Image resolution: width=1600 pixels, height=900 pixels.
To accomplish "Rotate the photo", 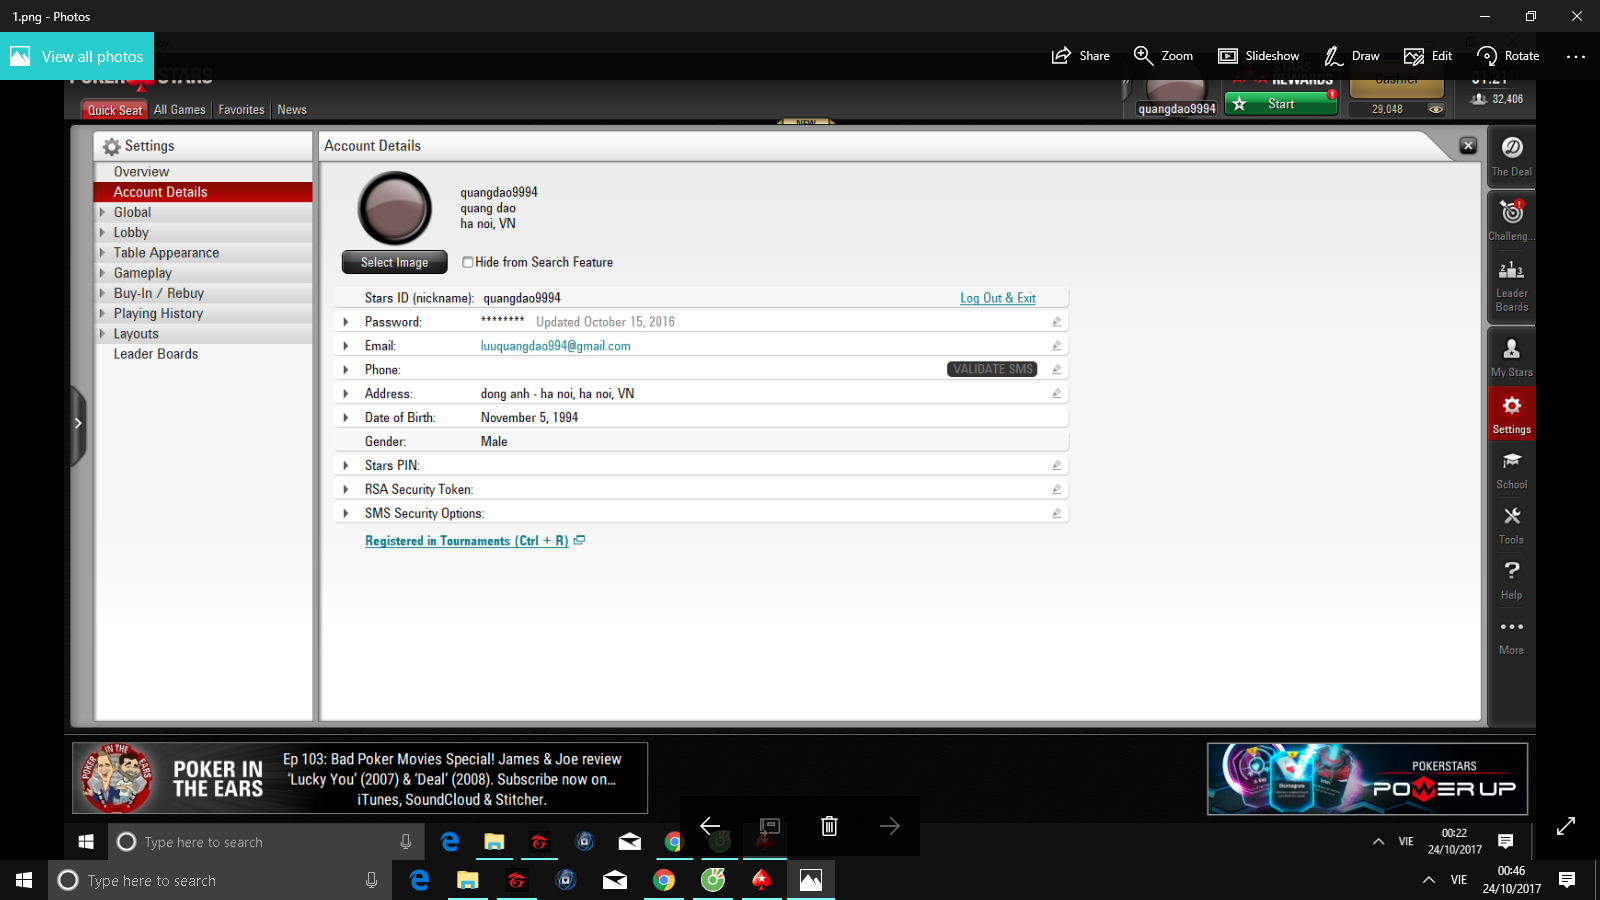I will (1508, 56).
